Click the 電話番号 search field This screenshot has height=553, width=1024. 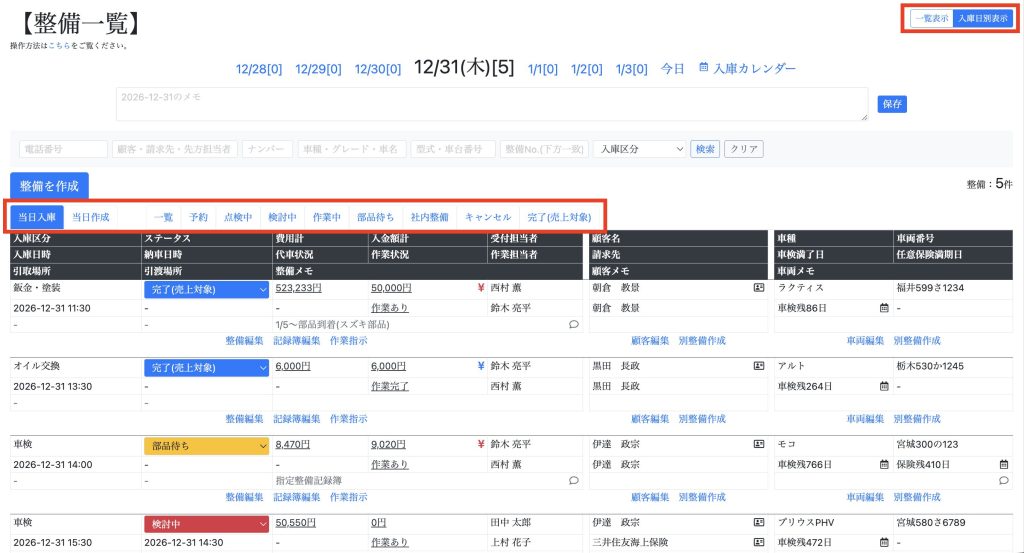(x=63, y=149)
